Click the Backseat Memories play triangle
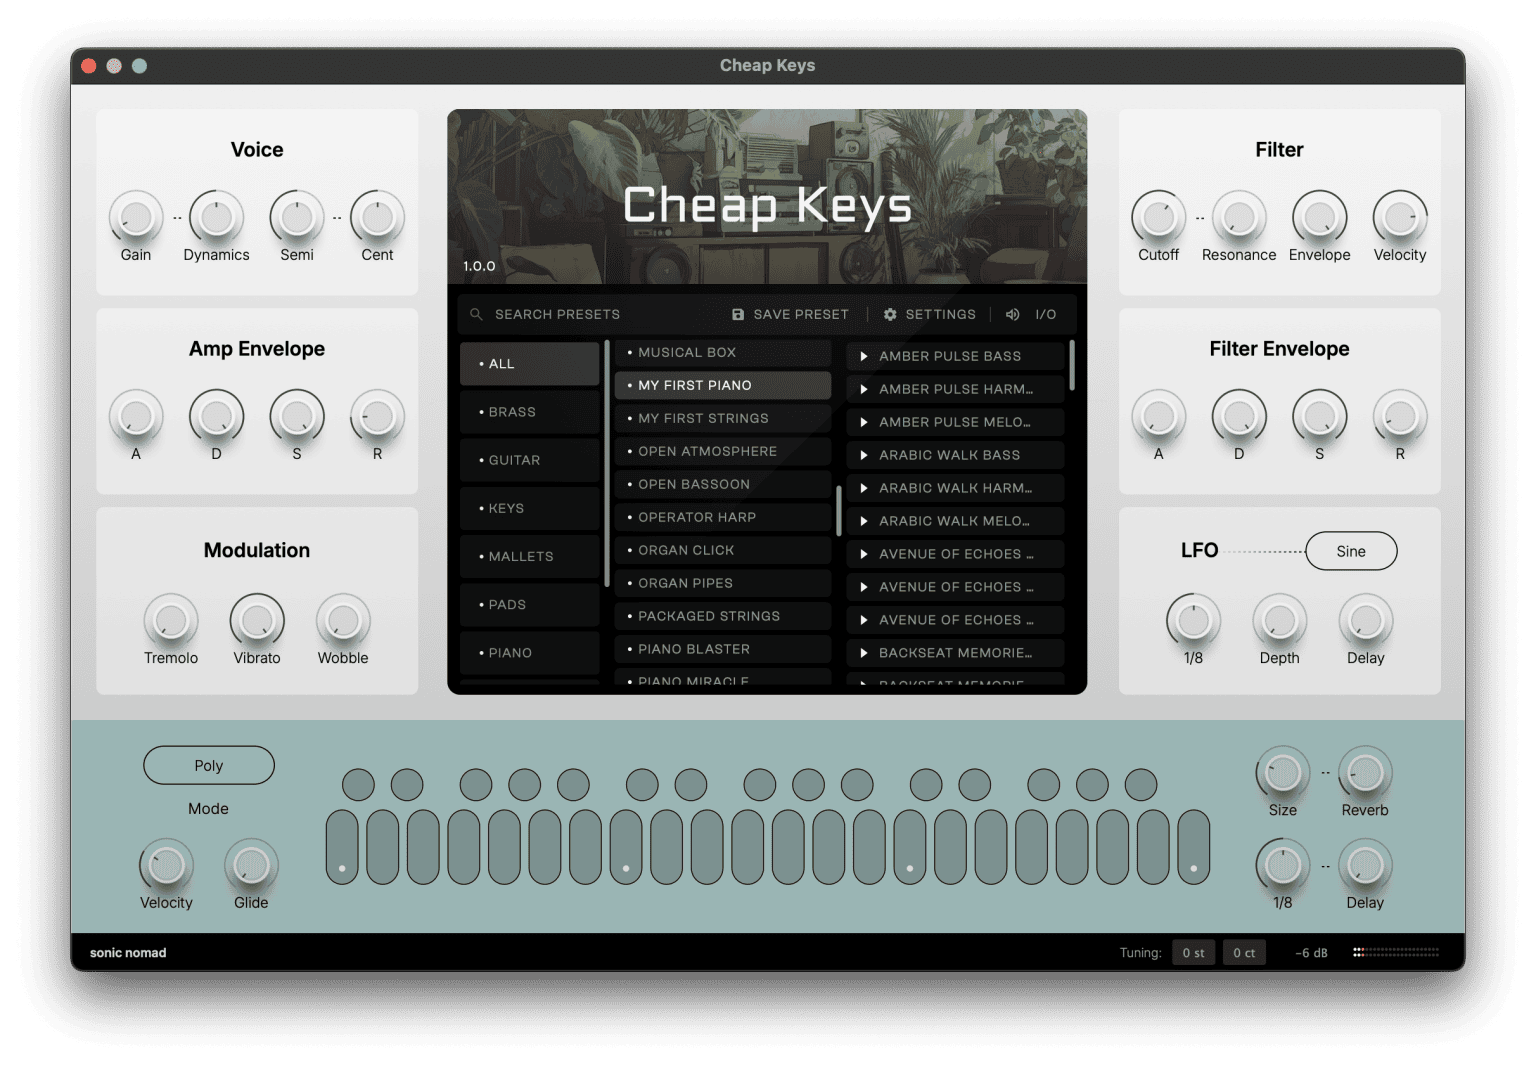Viewport: 1536px width, 1065px height. (x=864, y=653)
